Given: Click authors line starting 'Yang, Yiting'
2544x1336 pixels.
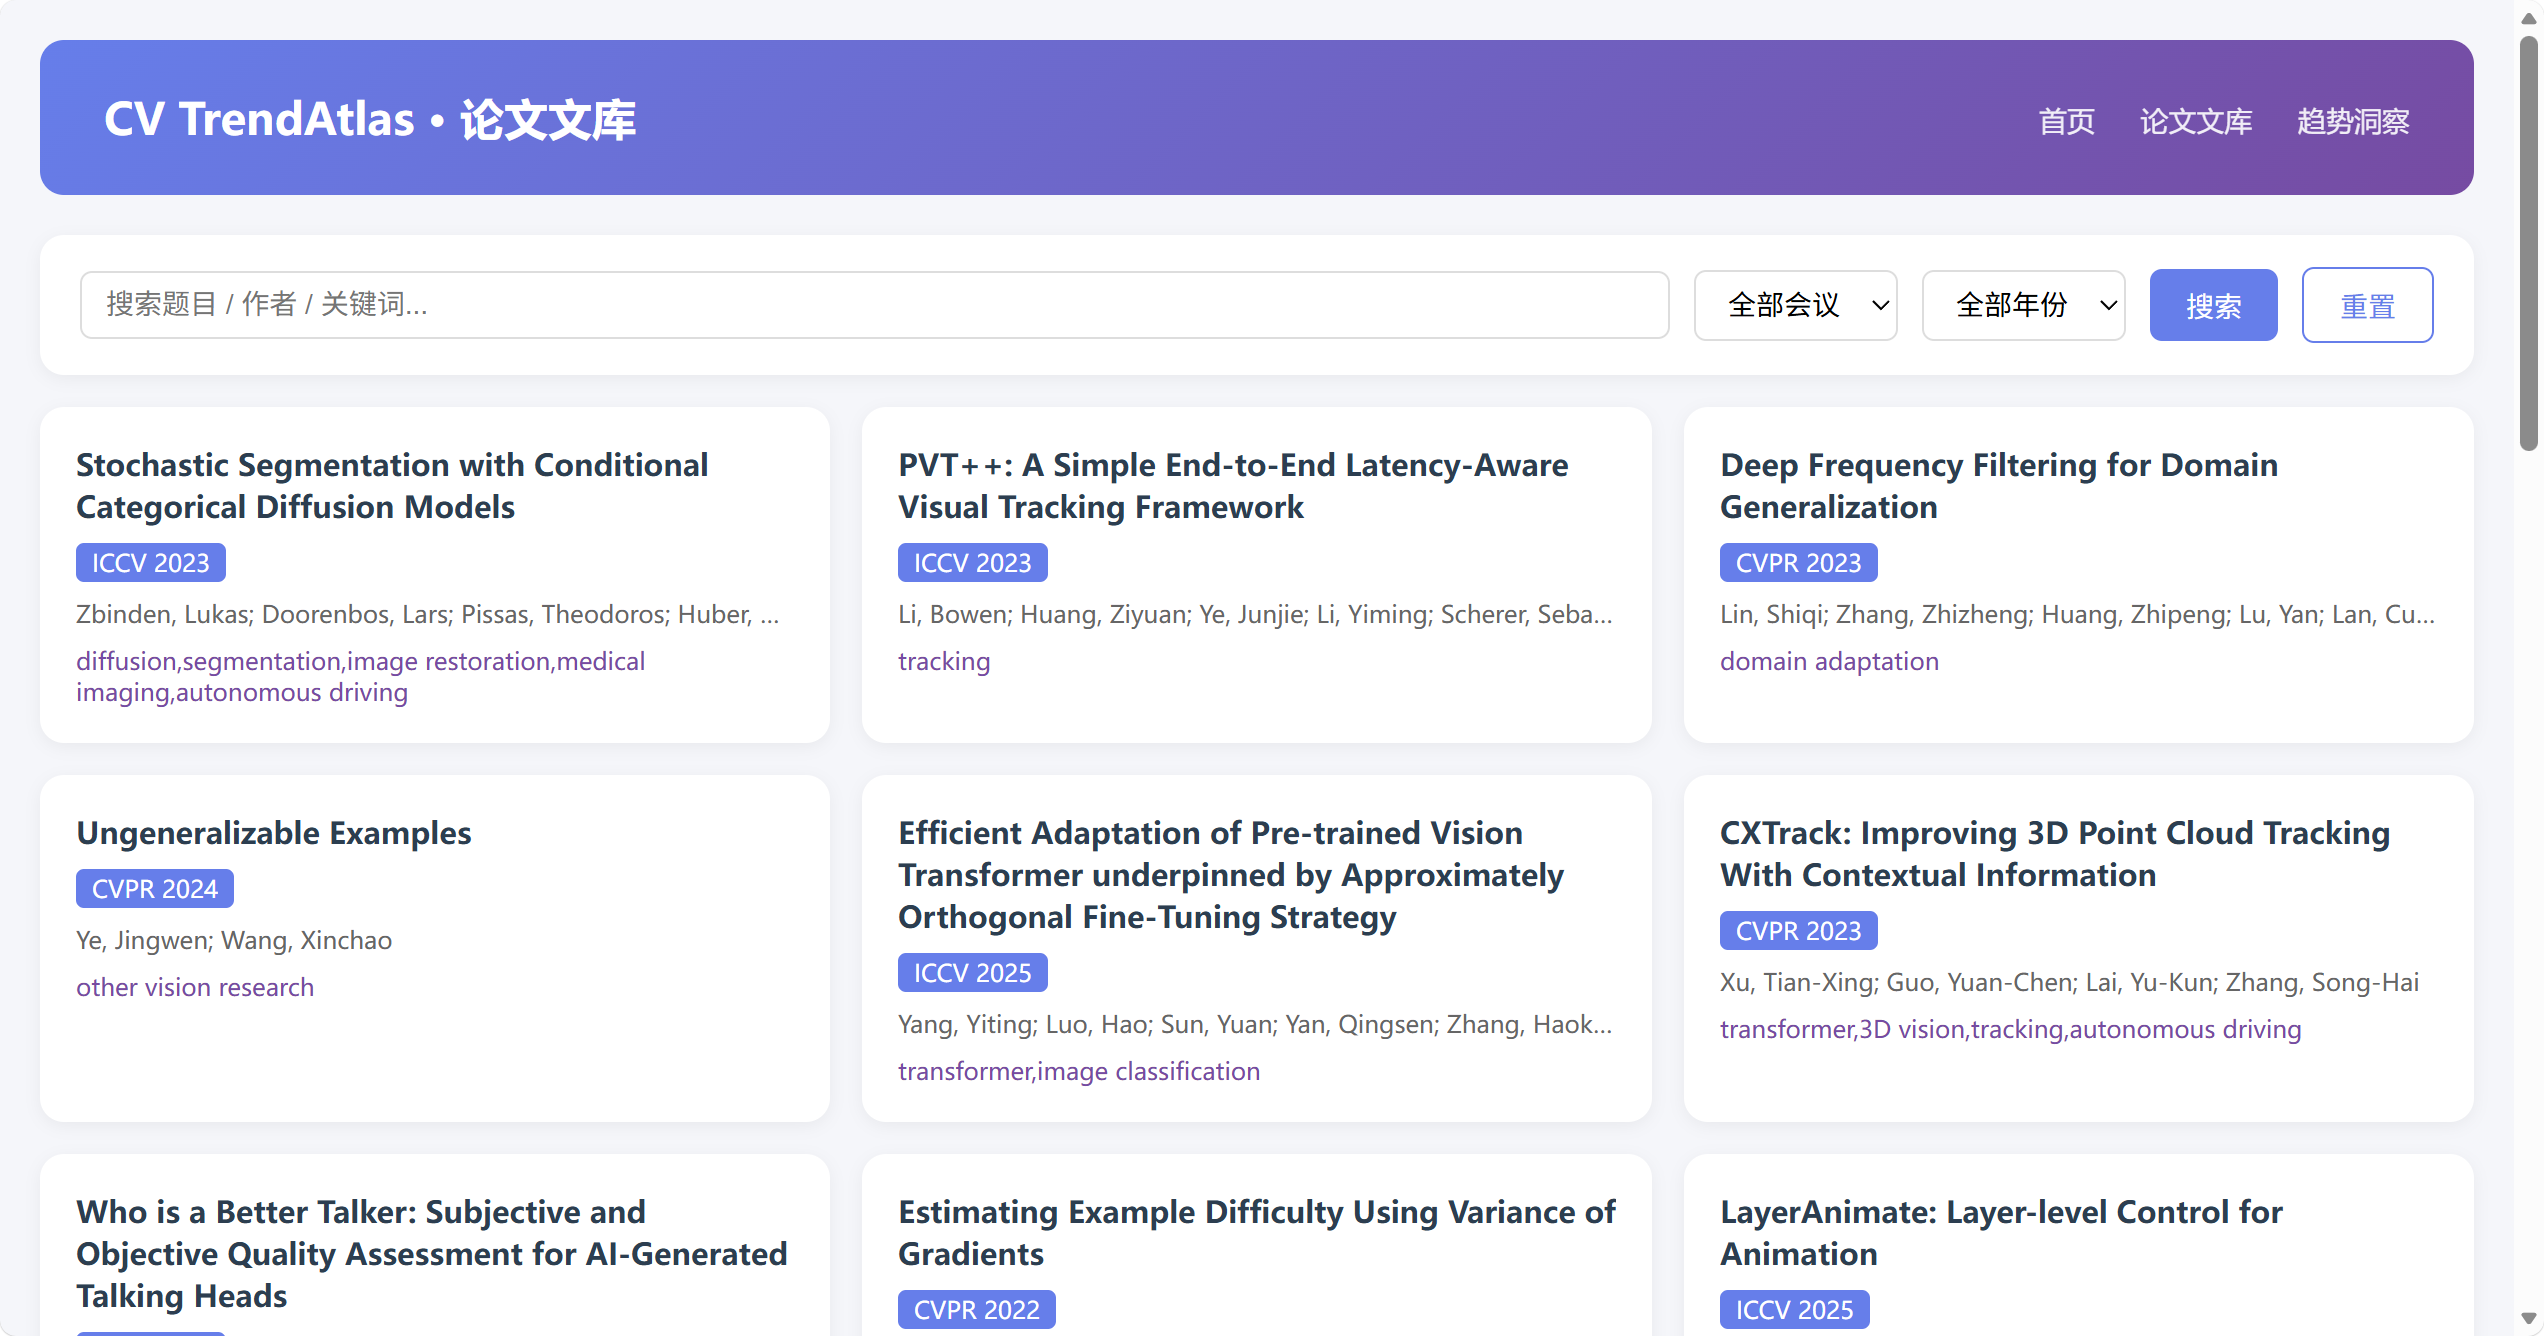Looking at the screenshot, I should click(1255, 1024).
